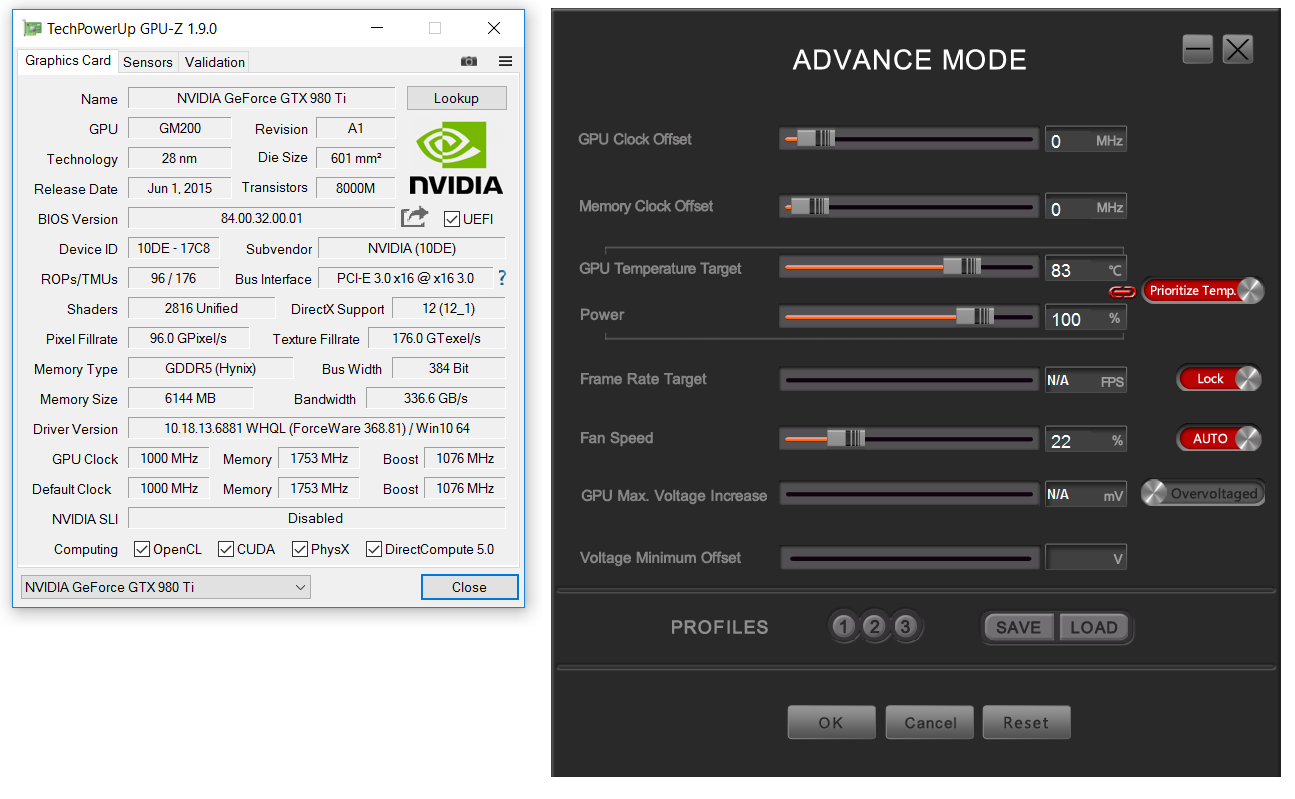The image size is (1295, 799).
Task: Click the bus interface question mark icon
Action: pos(502,278)
